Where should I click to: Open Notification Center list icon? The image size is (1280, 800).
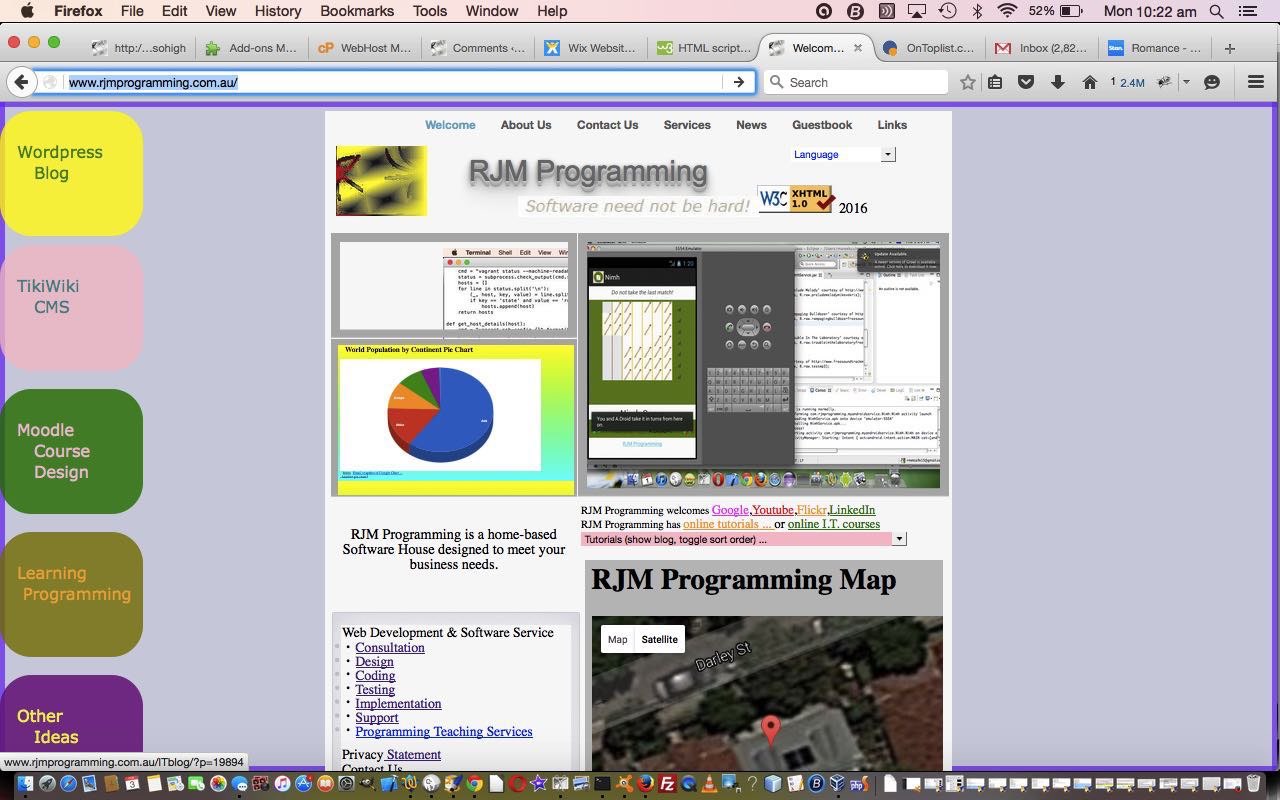pyautogui.click(x=1248, y=11)
